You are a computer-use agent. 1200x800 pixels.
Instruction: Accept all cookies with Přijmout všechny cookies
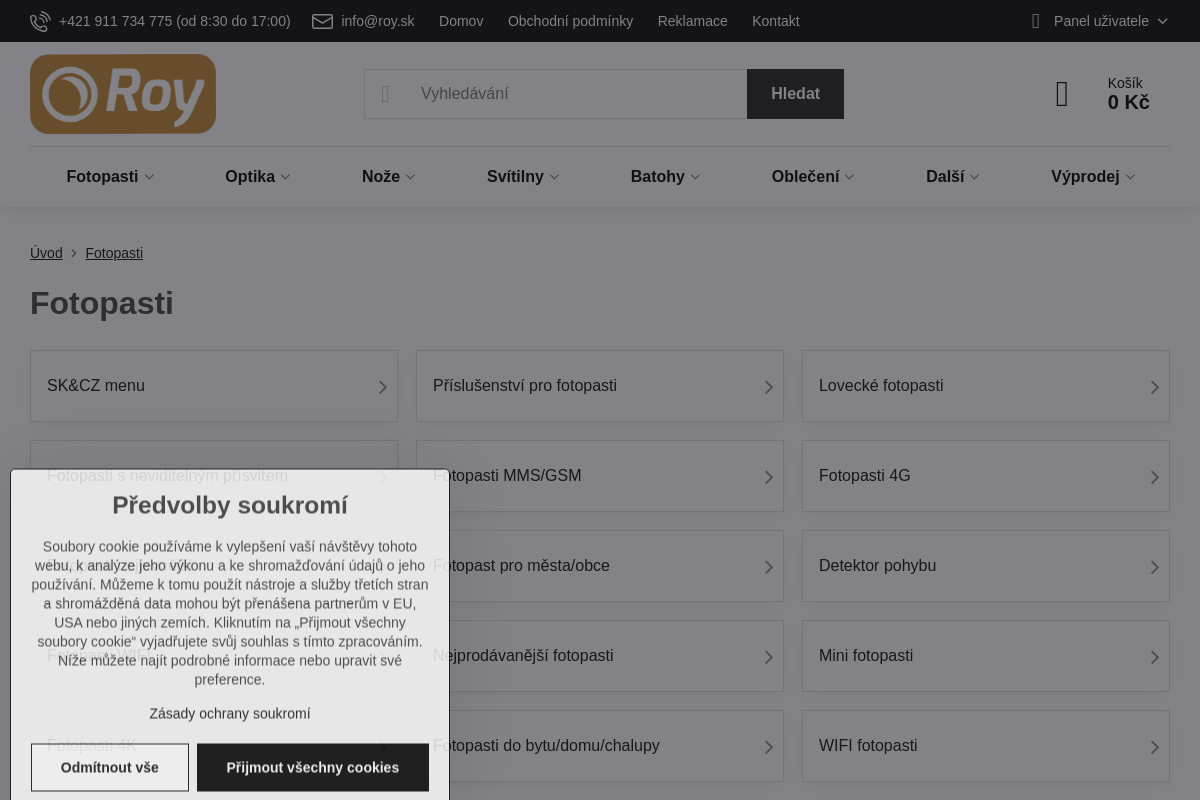pos(313,767)
